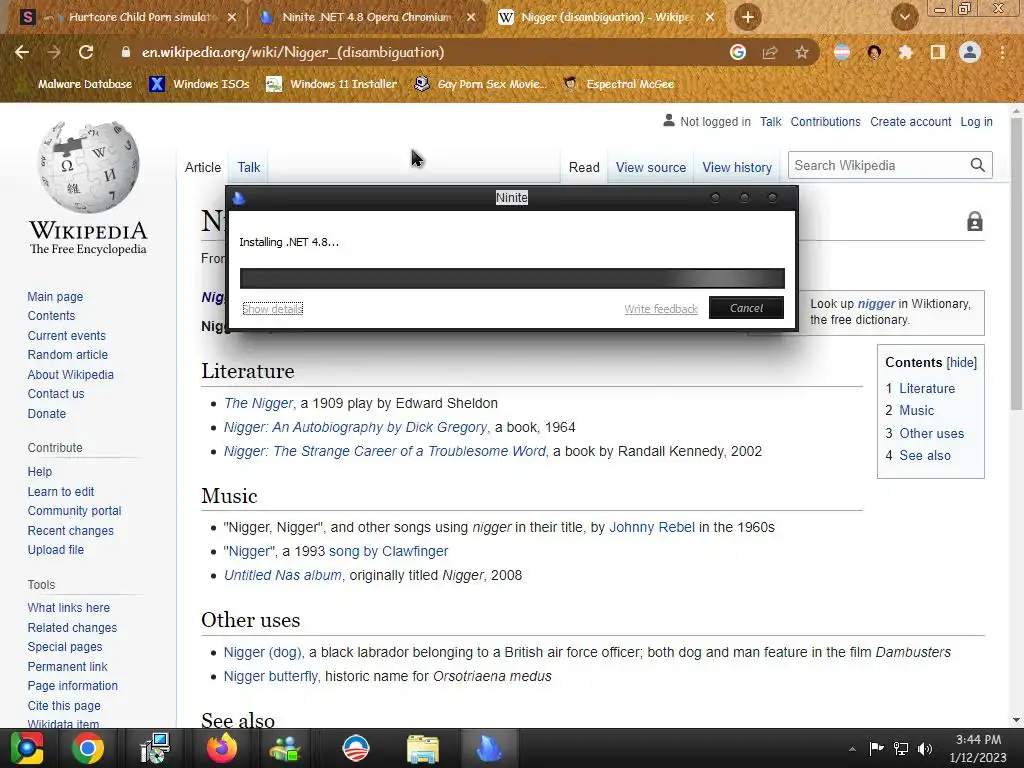Click the cartoon face extension icon
This screenshot has height=768, width=1024.
[874, 52]
